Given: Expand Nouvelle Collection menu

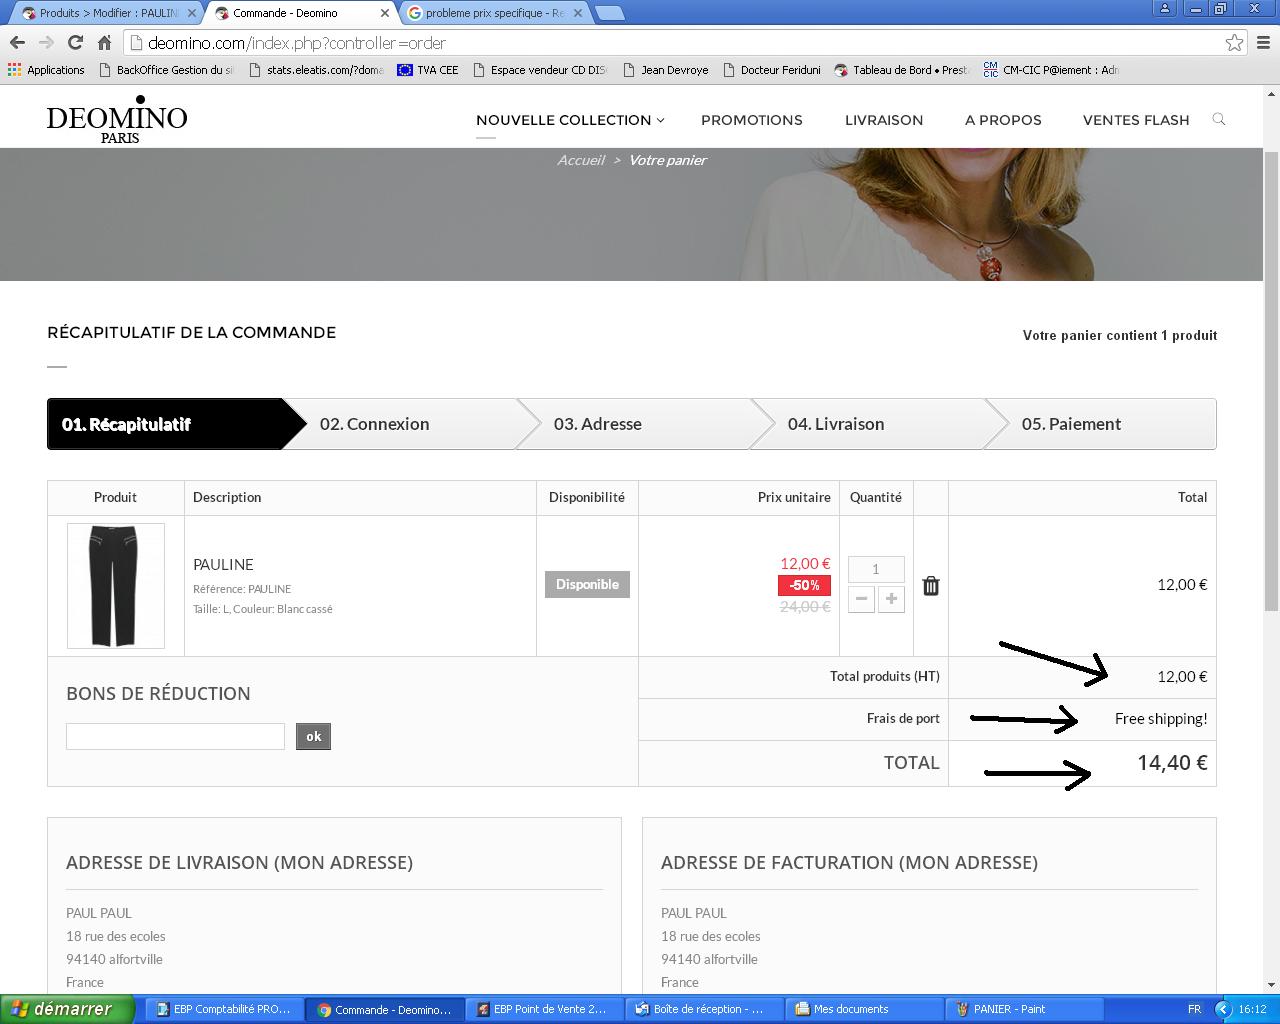Looking at the screenshot, I should click(570, 120).
